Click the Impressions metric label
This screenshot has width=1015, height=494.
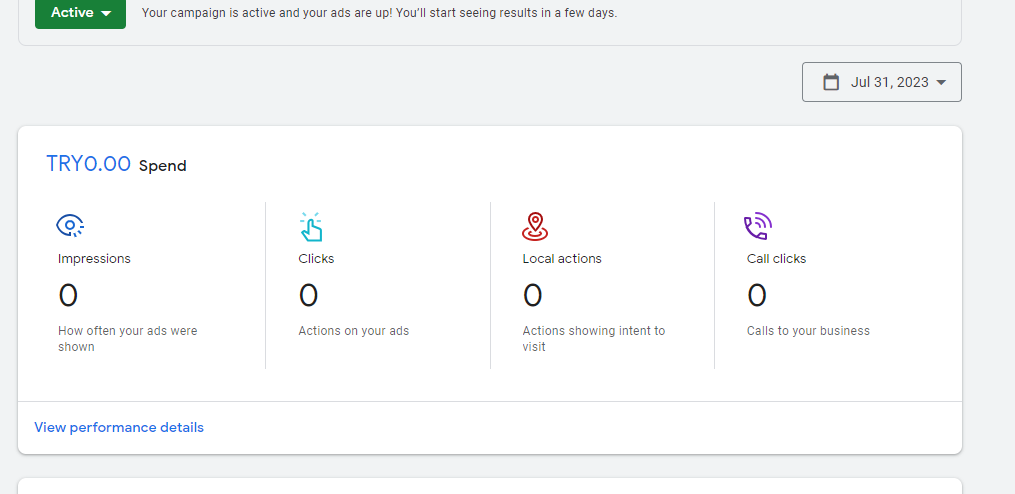pos(95,258)
